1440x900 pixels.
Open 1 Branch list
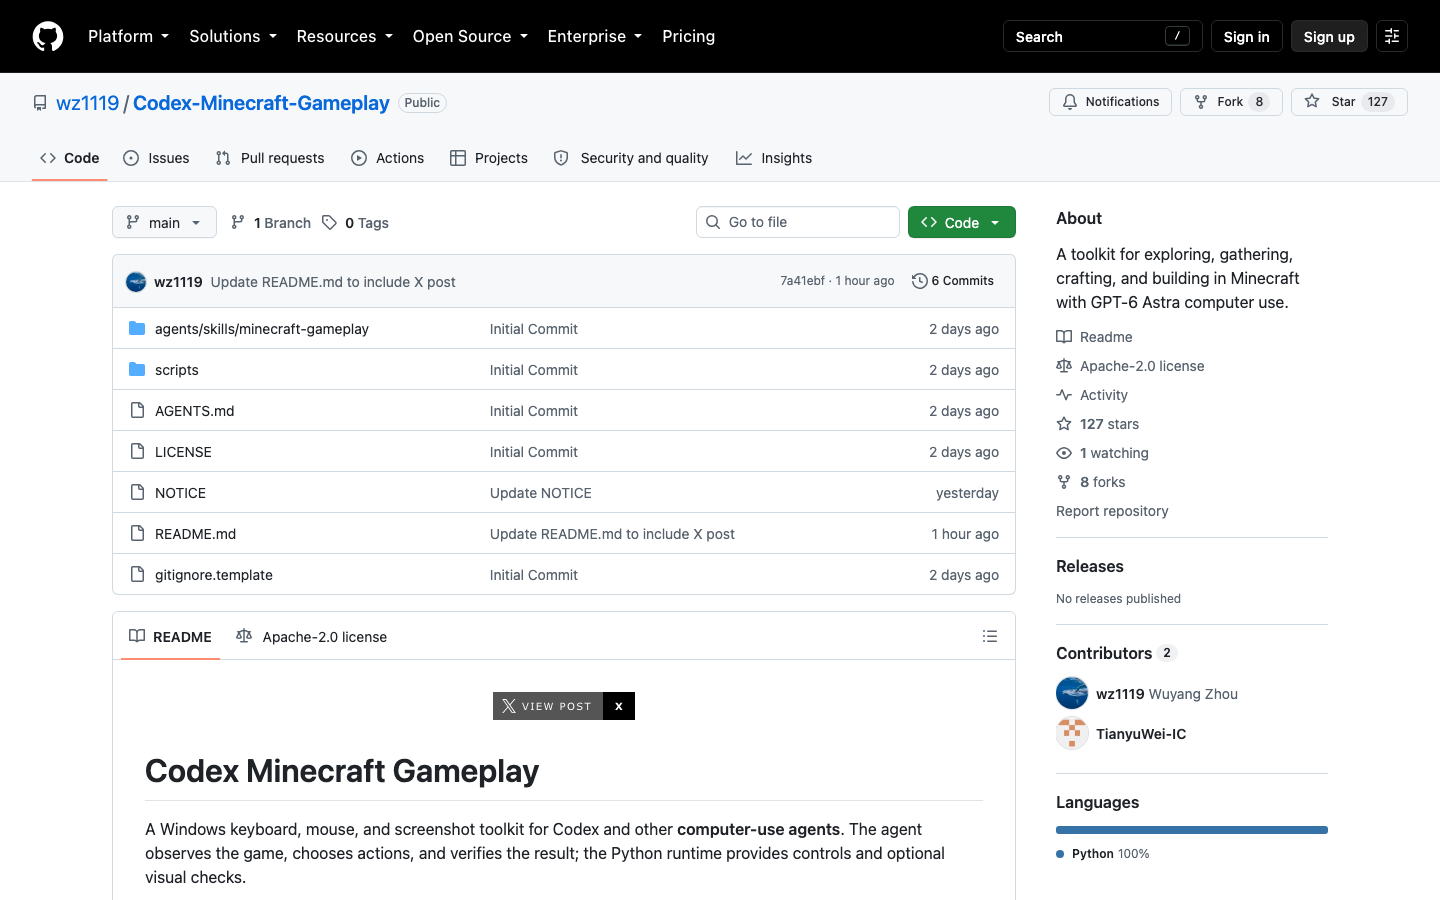click(x=271, y=223)
